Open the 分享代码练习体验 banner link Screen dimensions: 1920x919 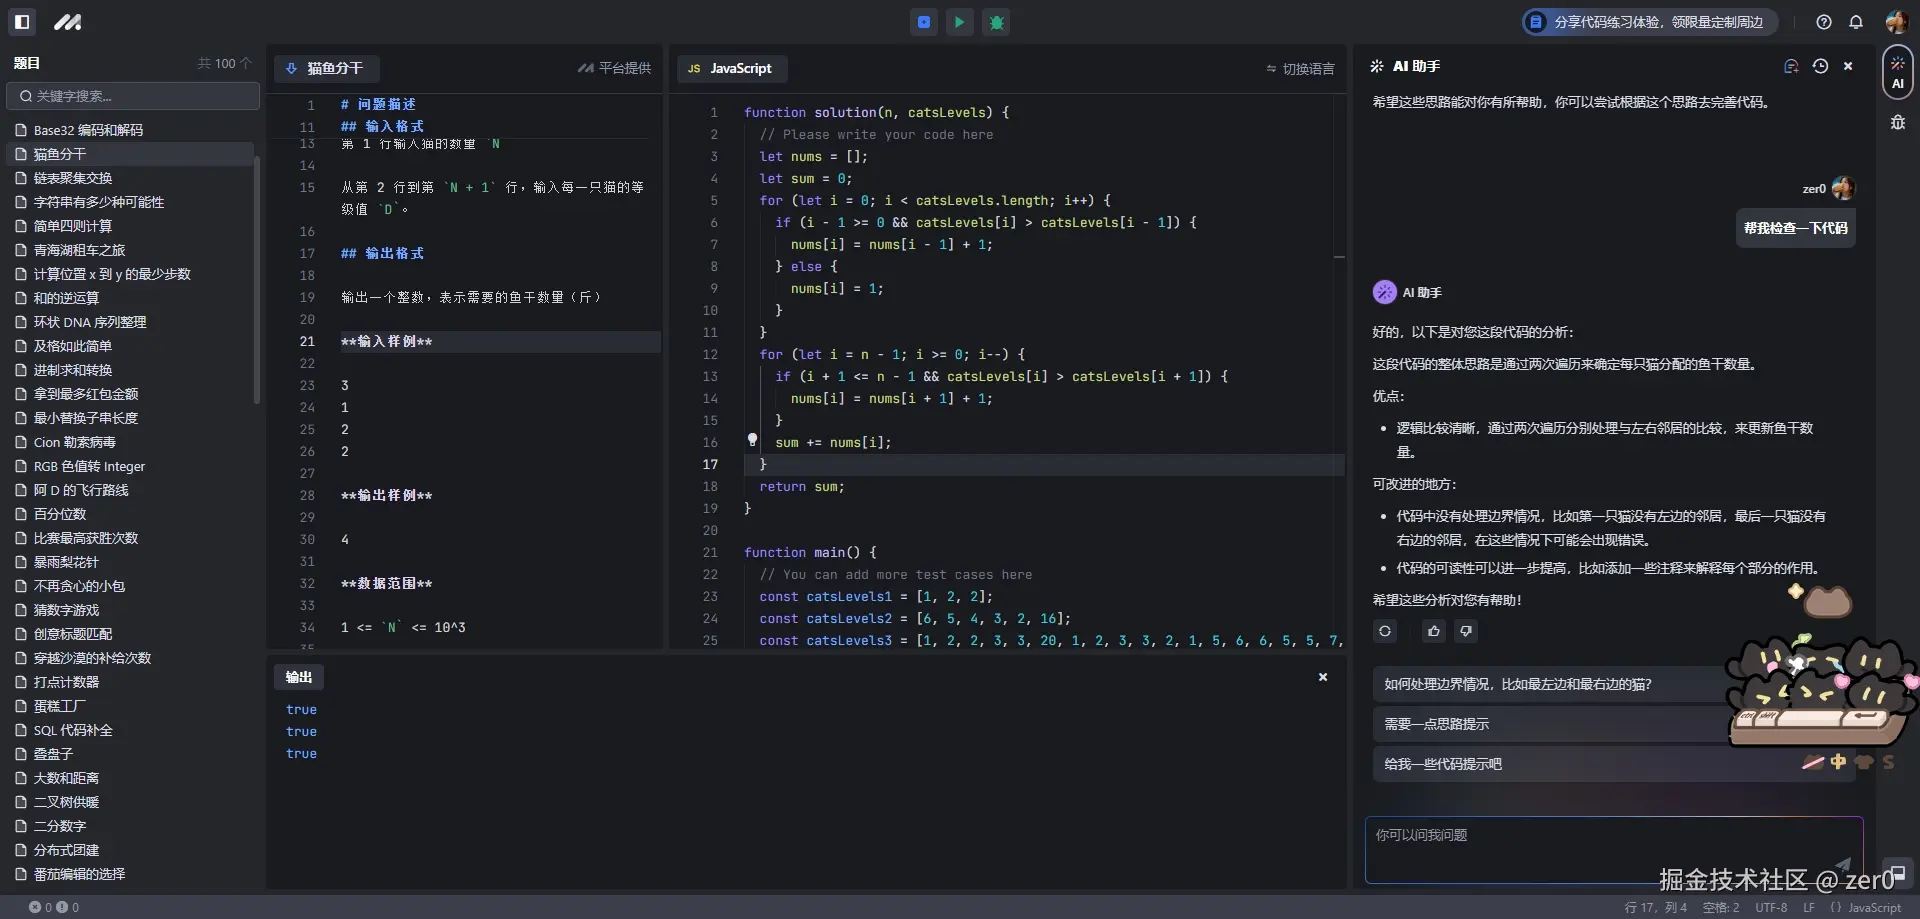point(1648,22)
